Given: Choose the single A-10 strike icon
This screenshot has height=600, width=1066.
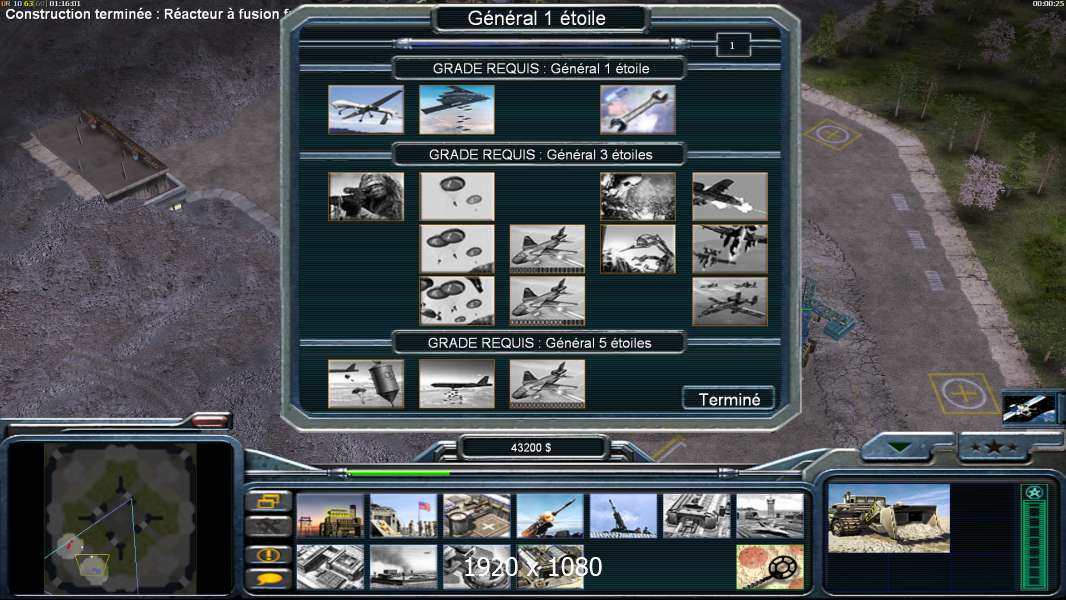Looking at the screenshot, I should tap(730, 196).
